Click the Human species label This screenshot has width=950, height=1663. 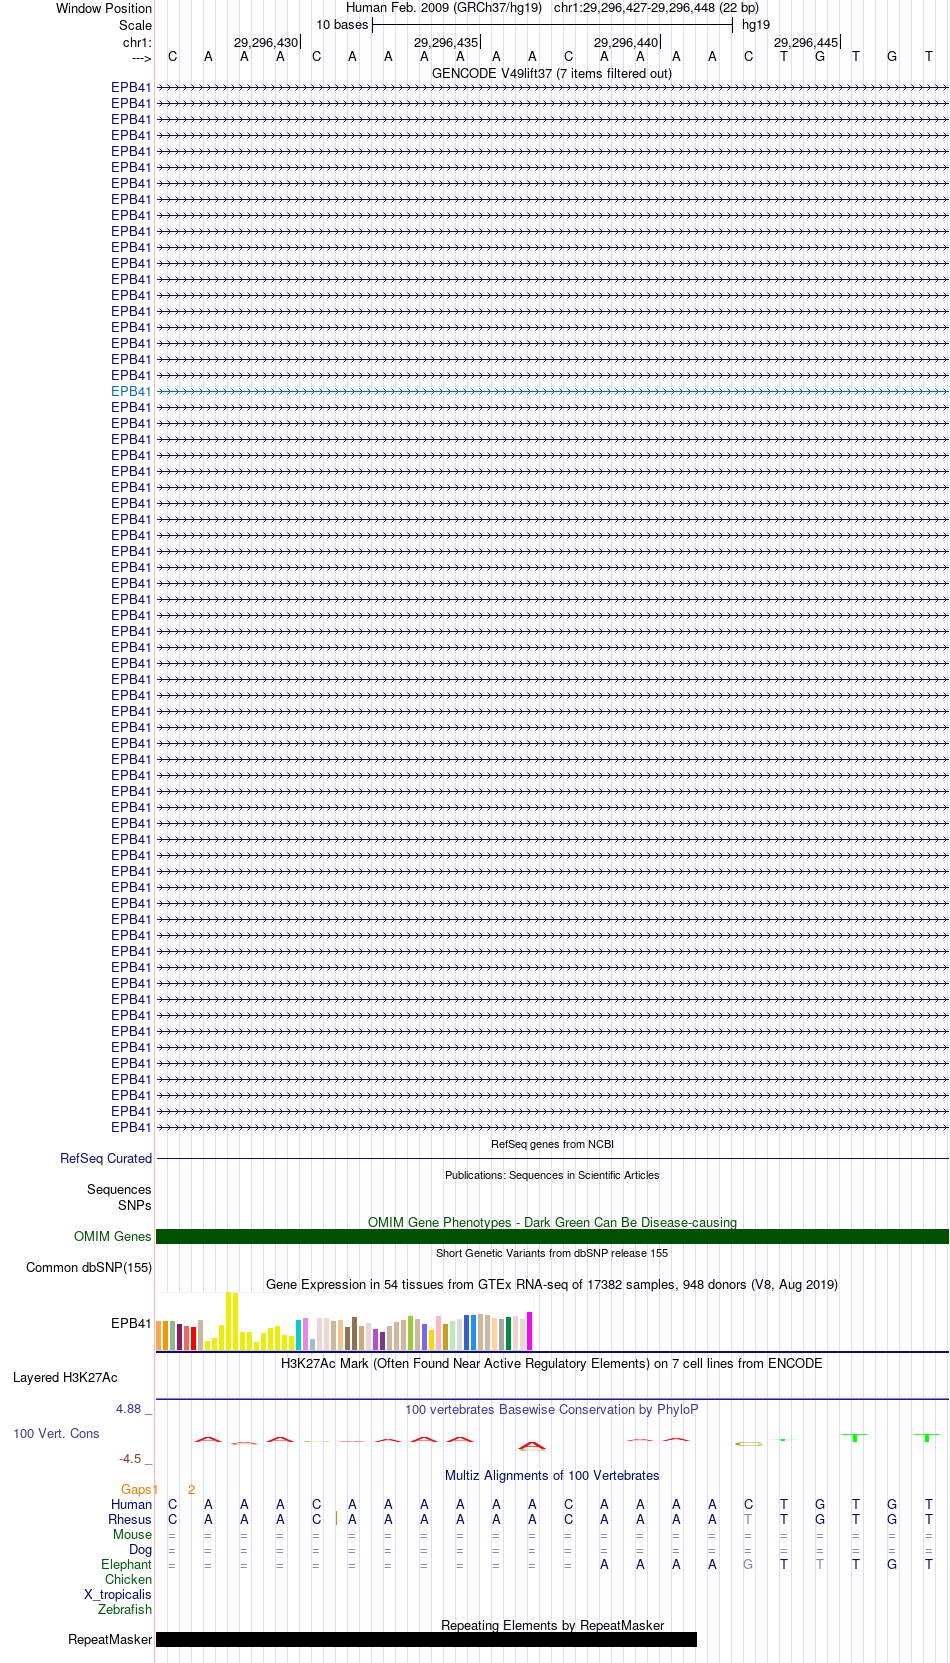[131, 1504]
